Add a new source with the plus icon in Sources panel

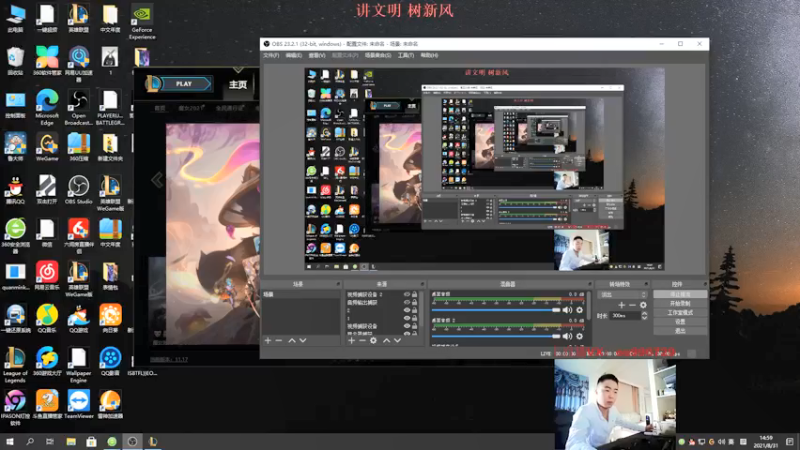pyautogui.click(x=352, y=340)
